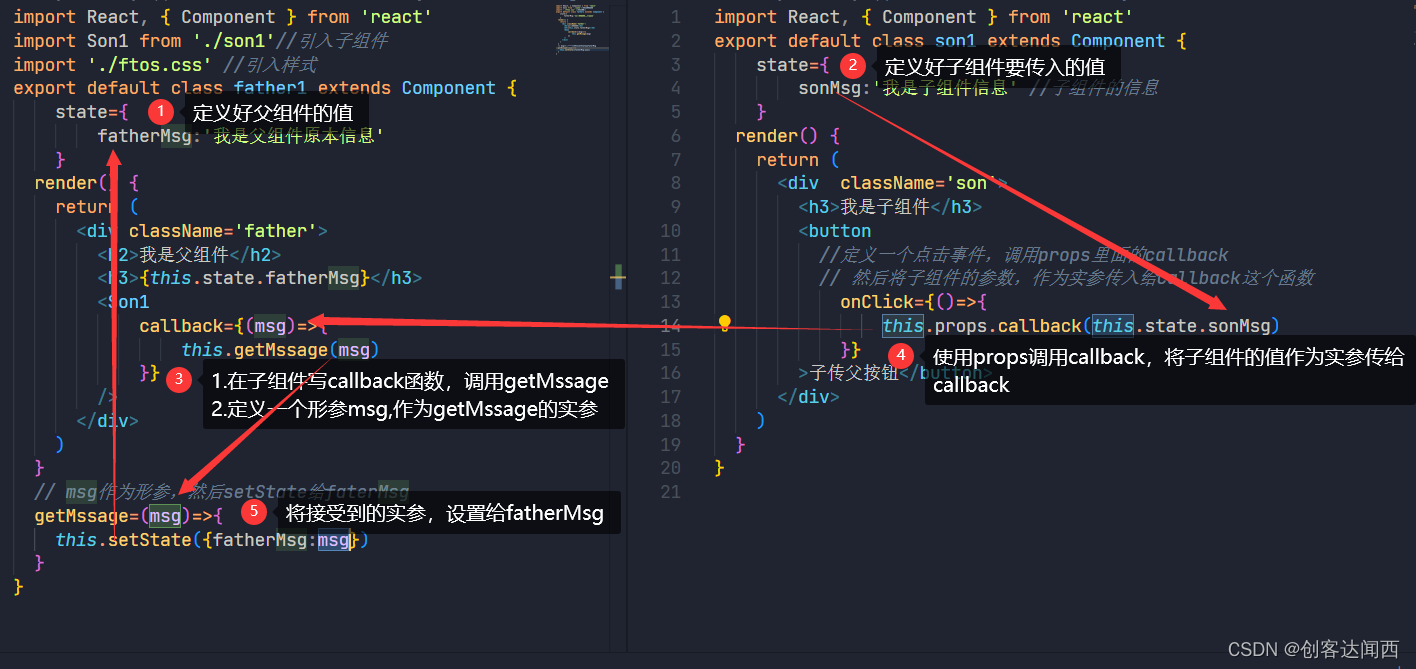1416x669 pixels.
Task: Click 'Component' import in right pane line 1
Action: pos(928,17)
